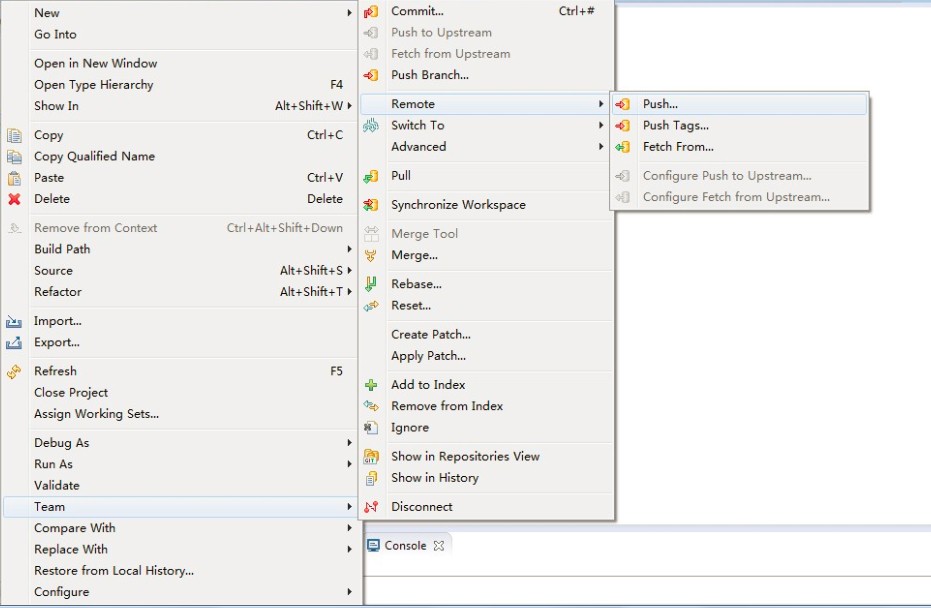
Task: Click the Synchronize Workspace icon
Action: (371, 205)
